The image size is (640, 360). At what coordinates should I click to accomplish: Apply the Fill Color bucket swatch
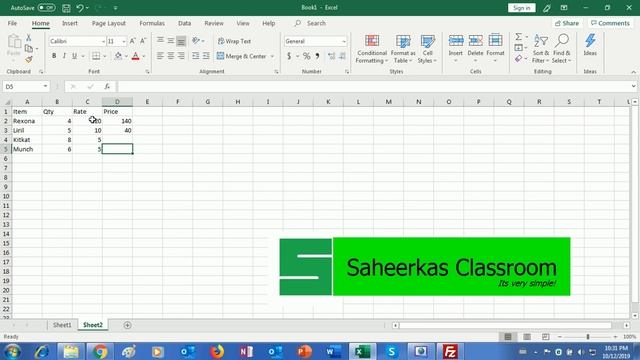(118, 56)
